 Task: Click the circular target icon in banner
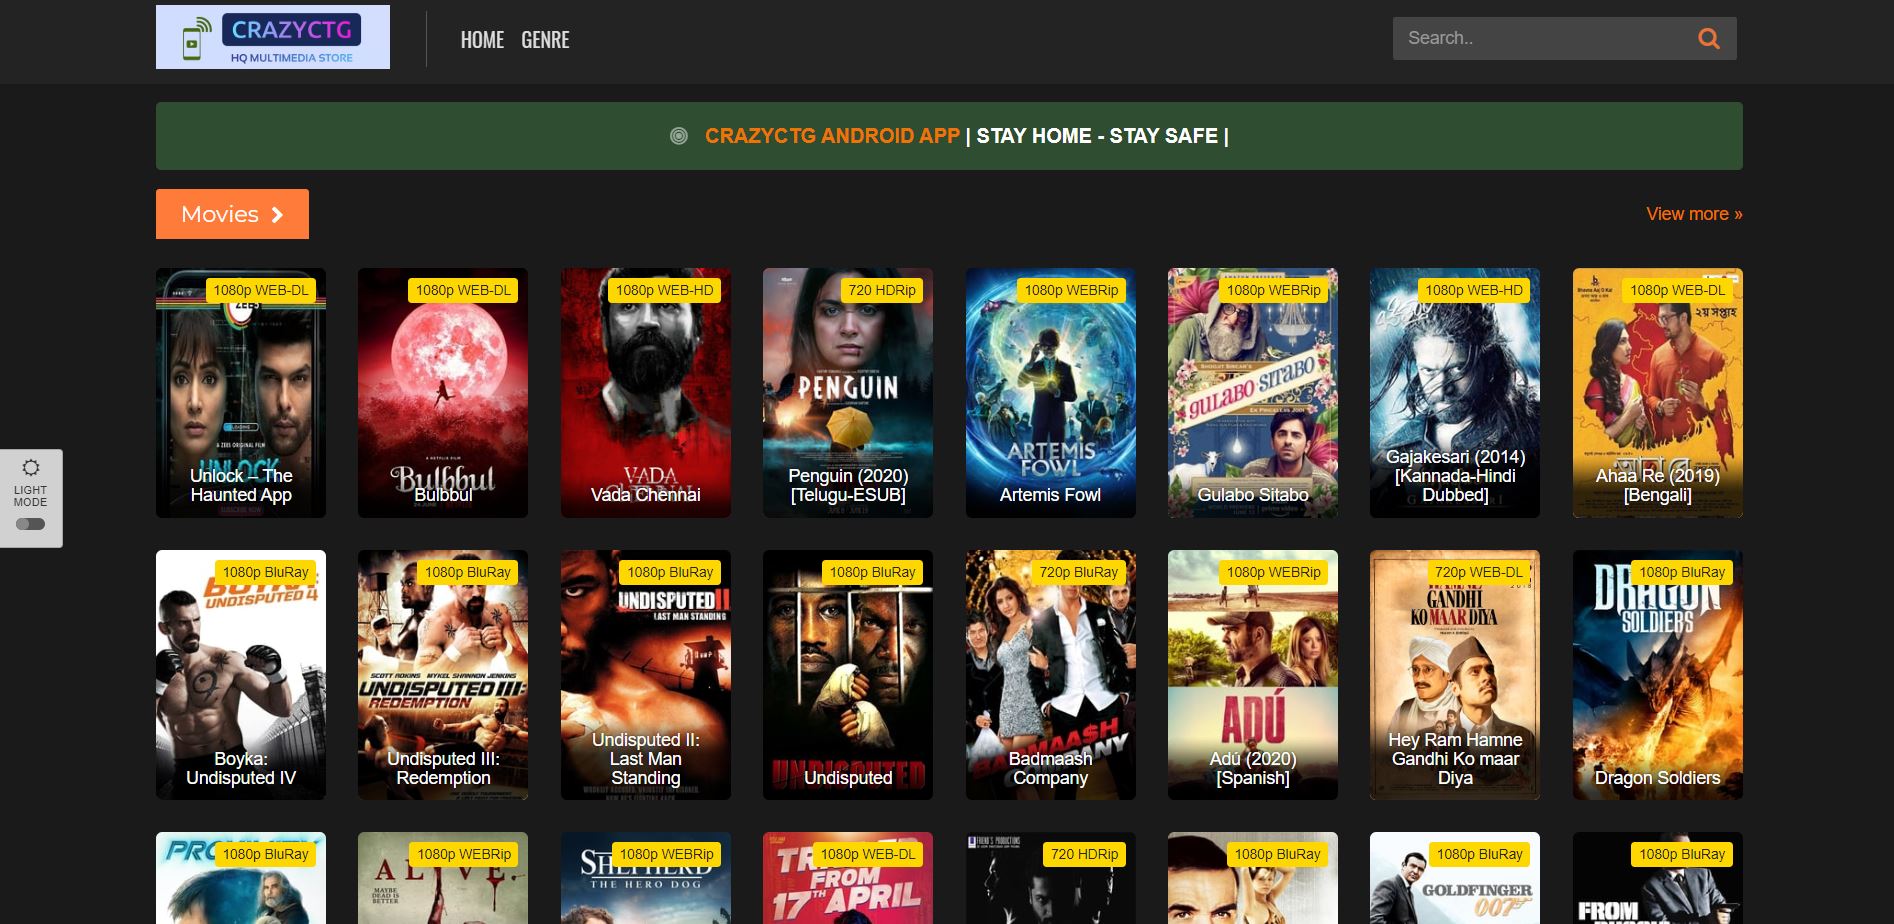679,136
